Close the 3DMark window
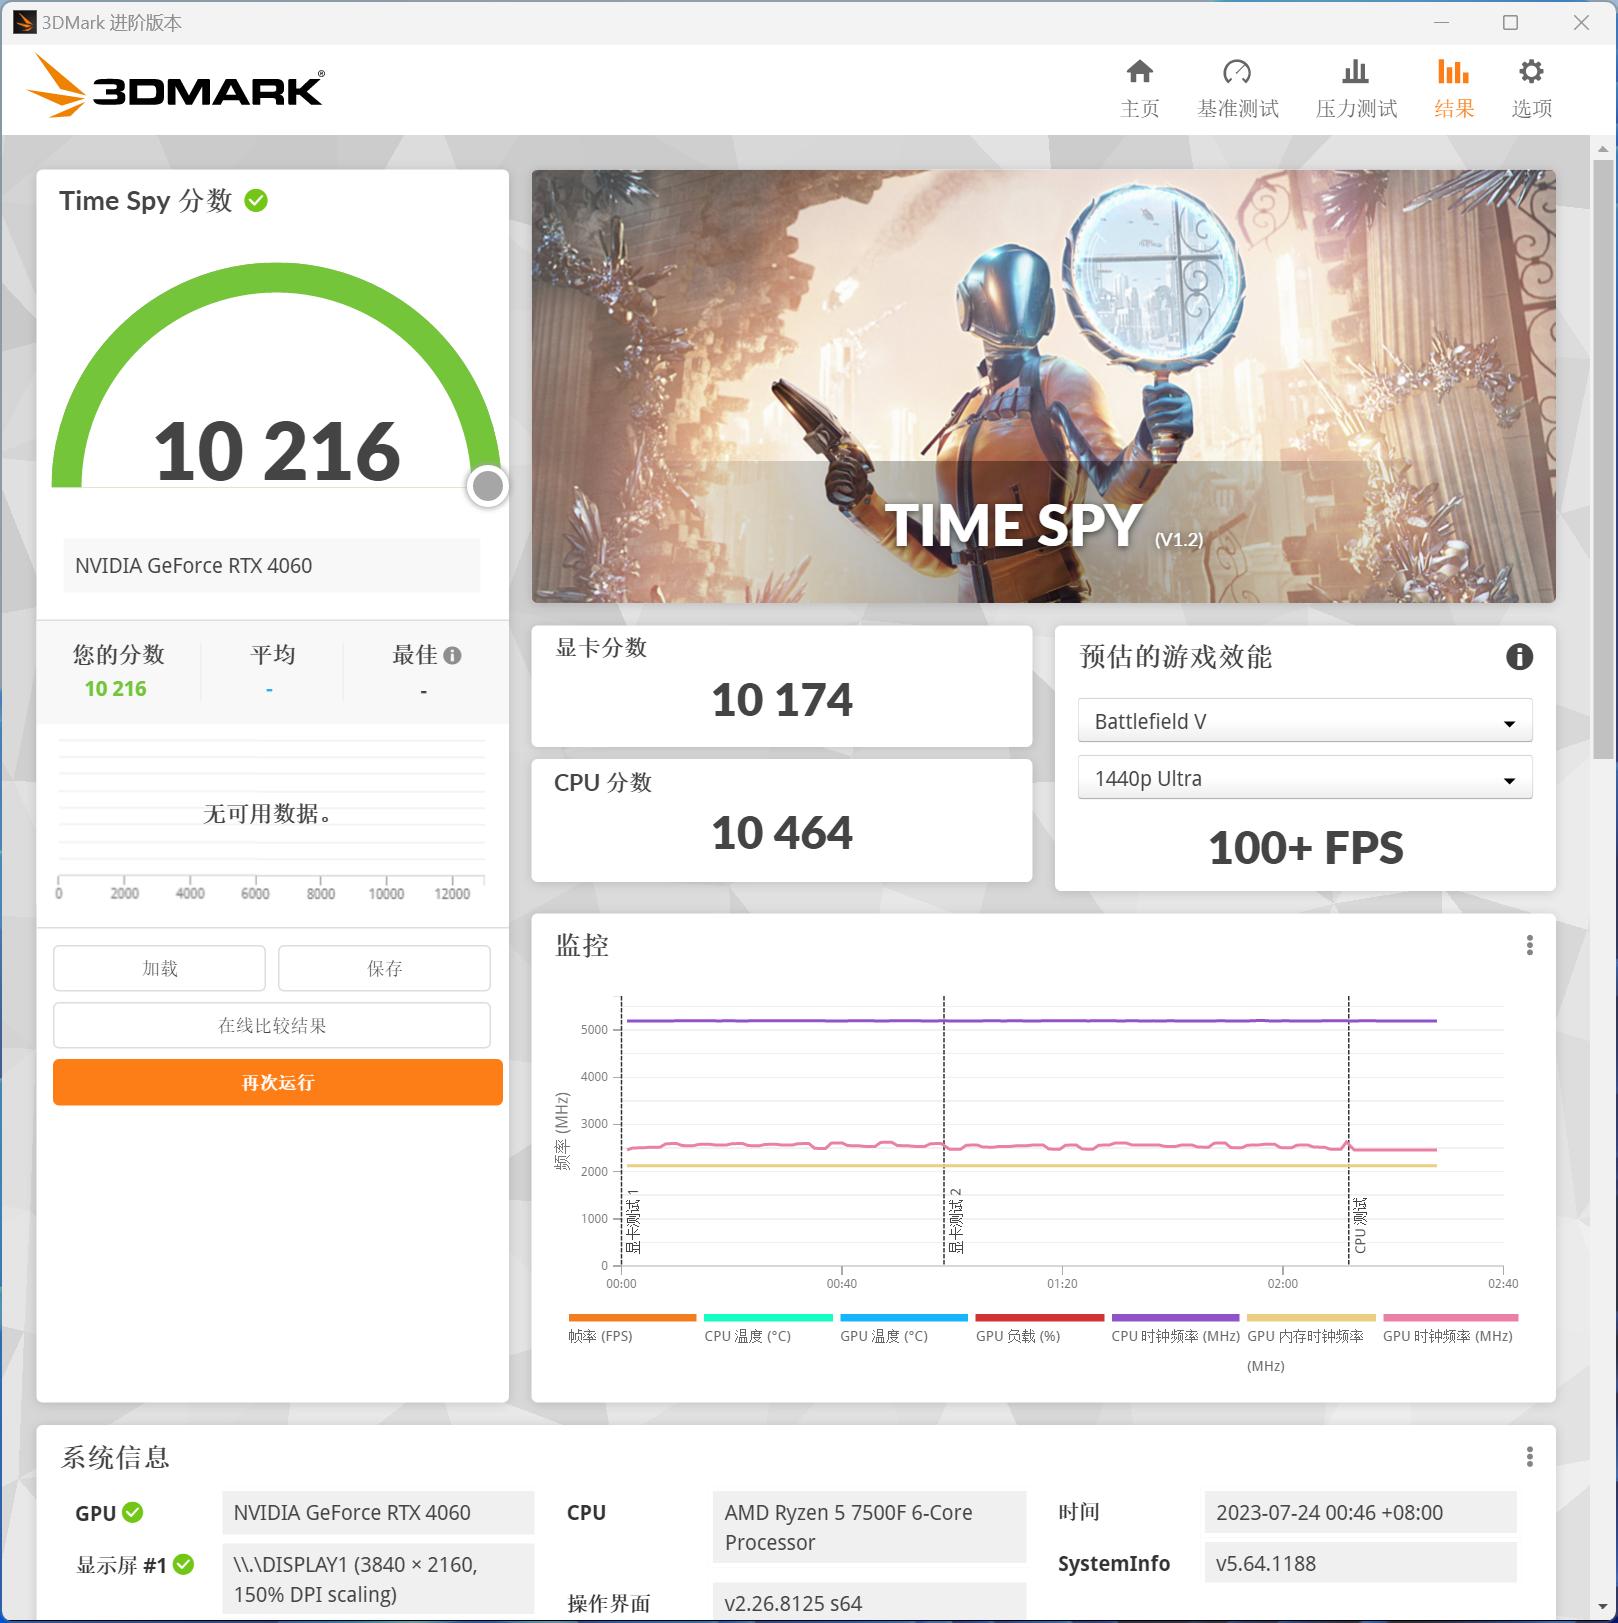Image resolution: width=1618 pixels, height=1623 pixels. coord(1581,22)
